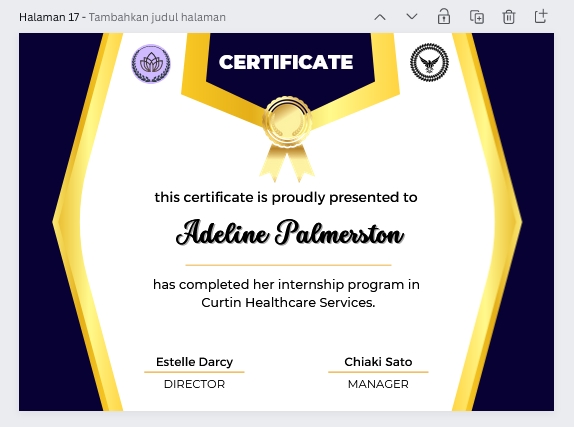Image resolution: width=574 pixels, height=427 pixels.
Task: Select the 'Chiaki Sato' signature name
Action: [x=378, y=362]
